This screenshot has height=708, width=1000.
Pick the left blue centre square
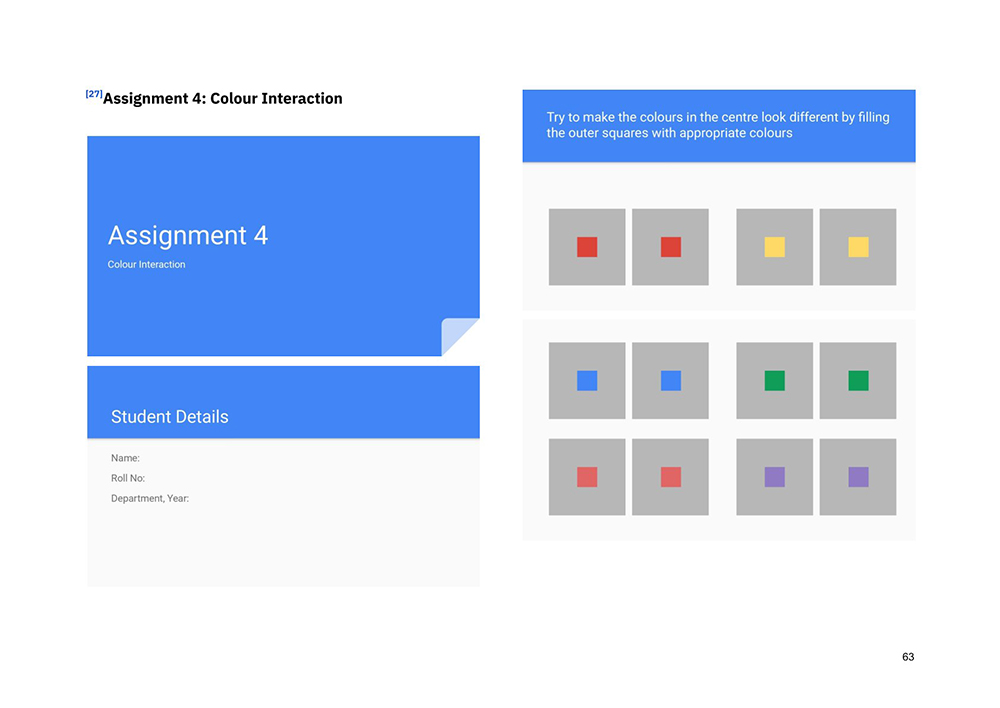click(587, 381)
